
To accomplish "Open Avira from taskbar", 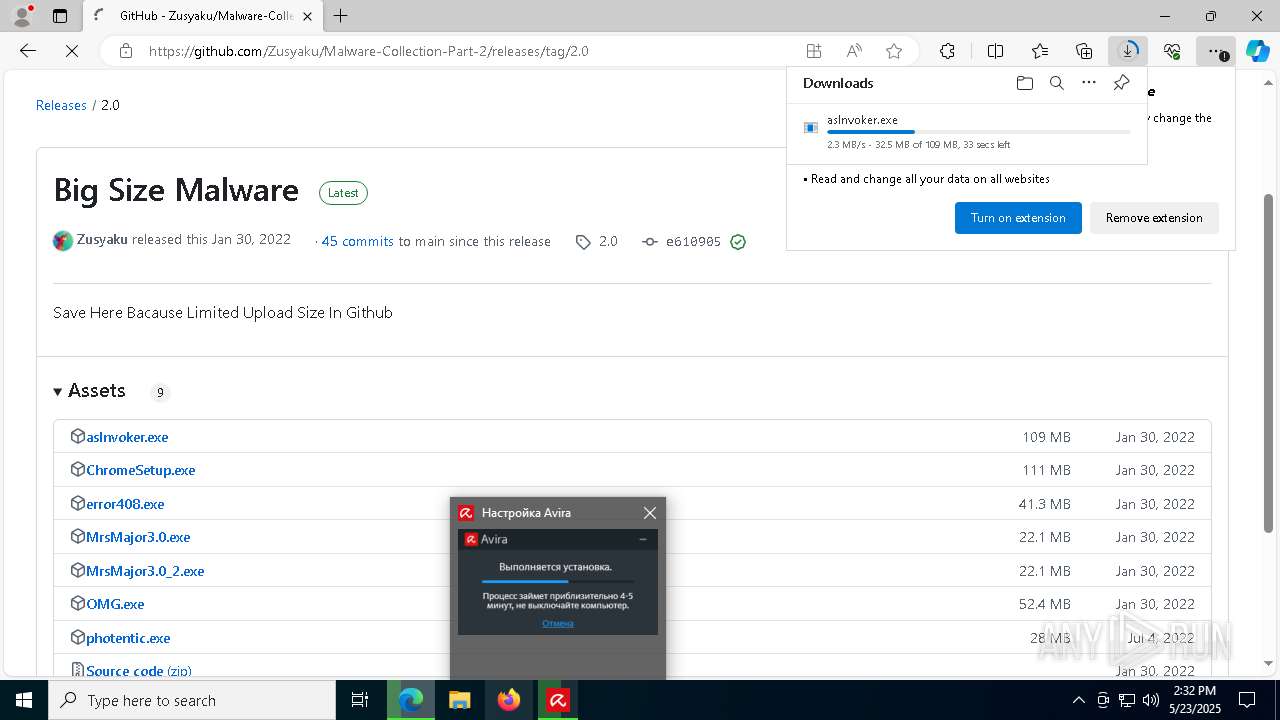I will (558, 700).
